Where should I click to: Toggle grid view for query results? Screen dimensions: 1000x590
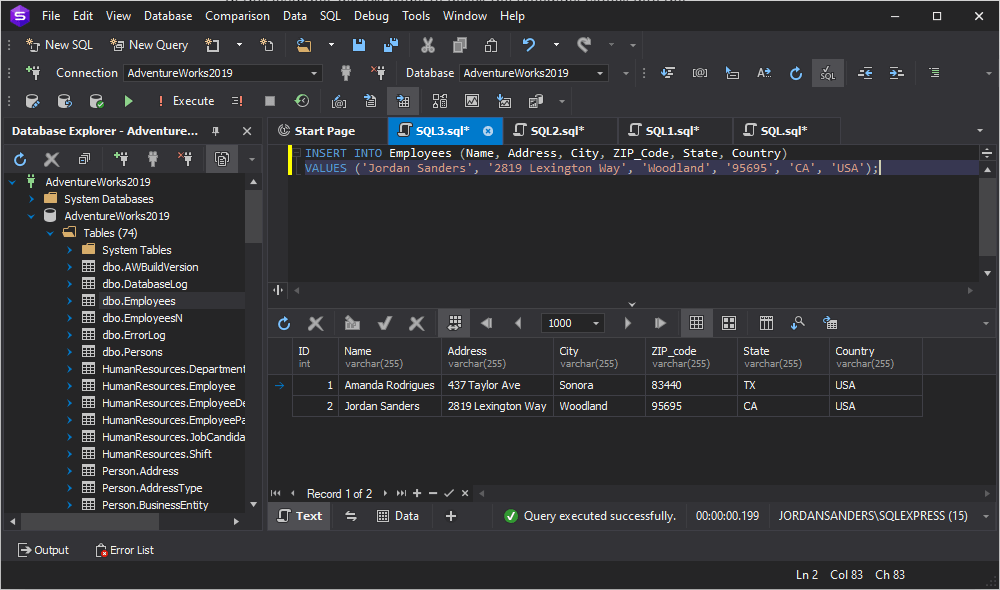tap(696, 322)
